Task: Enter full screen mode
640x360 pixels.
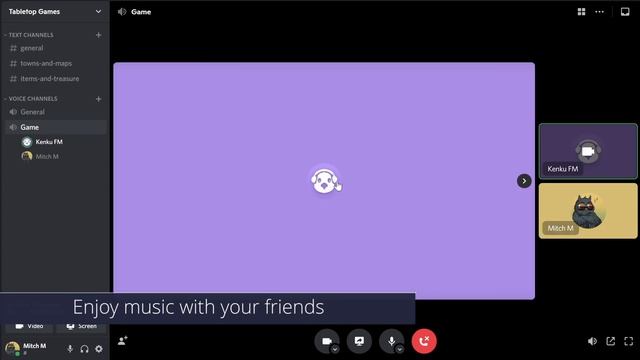Action: point(629,341)
